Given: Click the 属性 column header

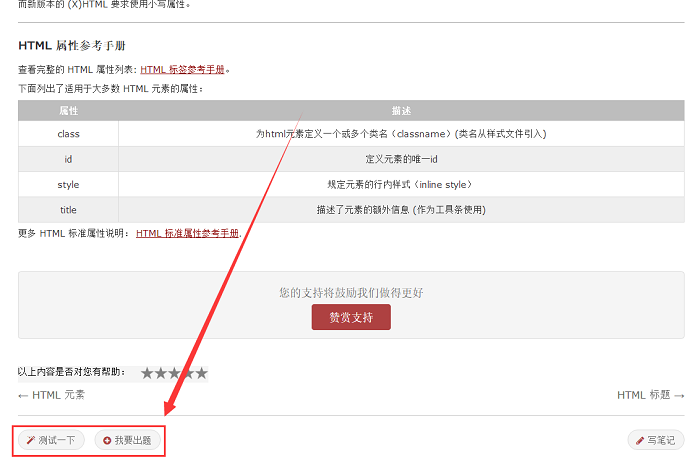Looking at the screenshot, I should point(68,110).
